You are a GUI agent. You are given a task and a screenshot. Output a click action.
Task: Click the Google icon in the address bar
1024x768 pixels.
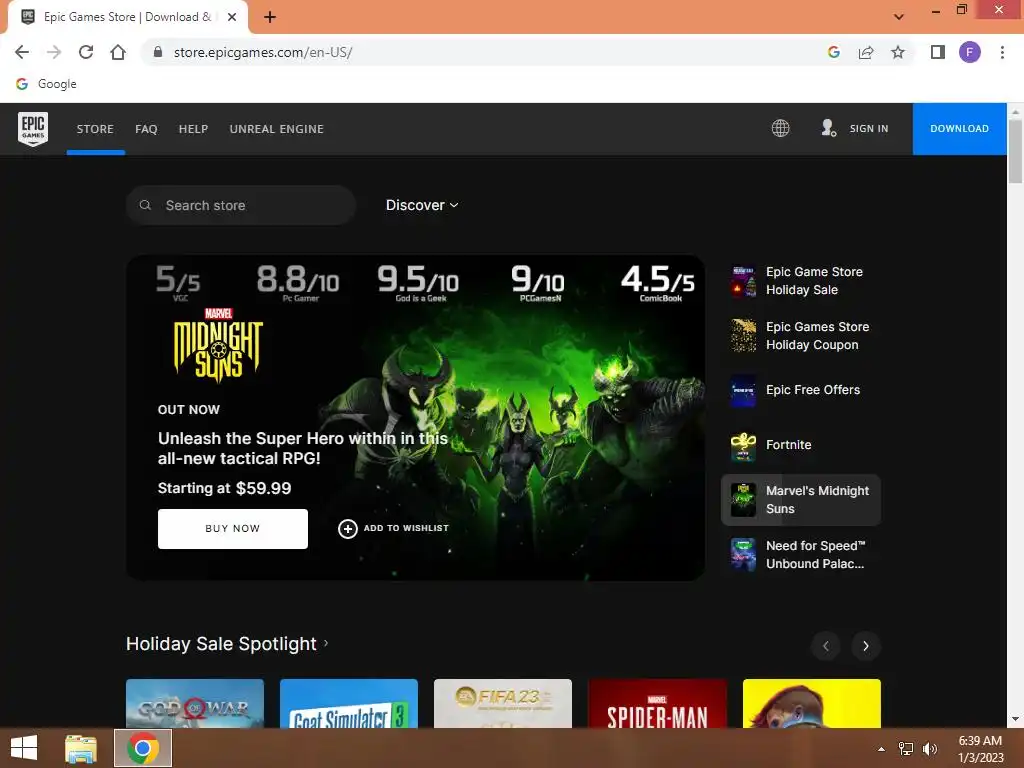tap(833, 52)
